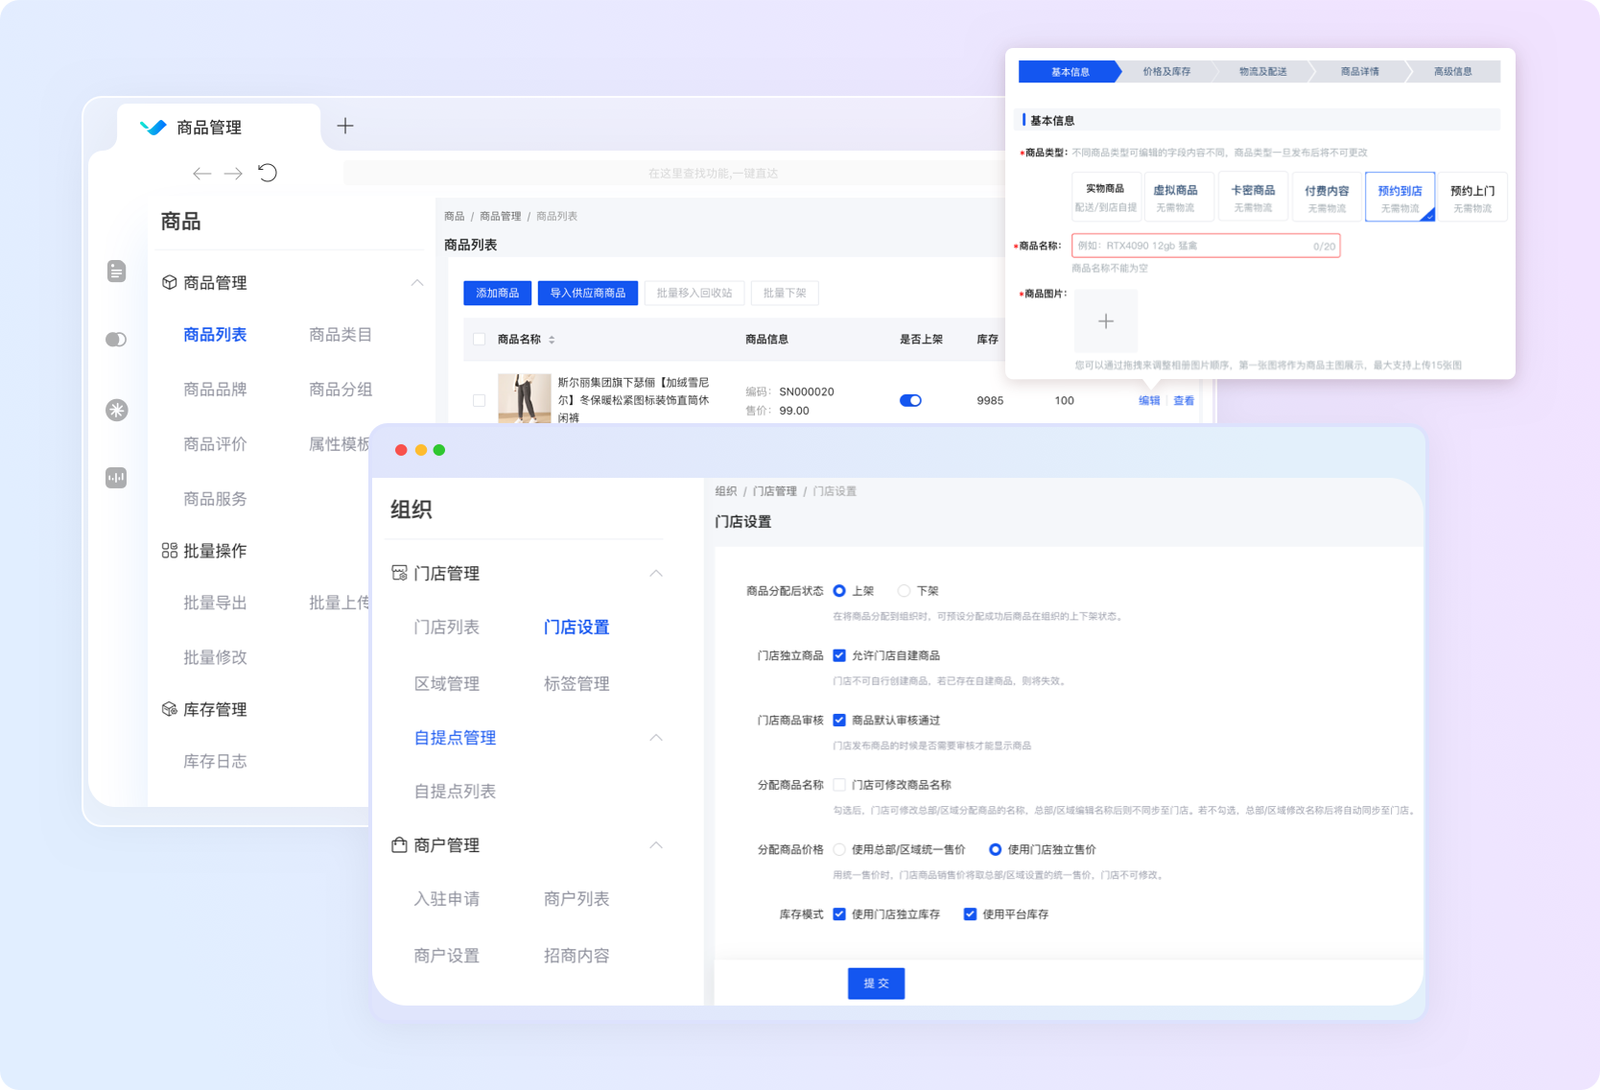The image size is (1600, 1090).
Task: Toggle the 是否上架 switch for SN000020
Action: tap(910, 400)
